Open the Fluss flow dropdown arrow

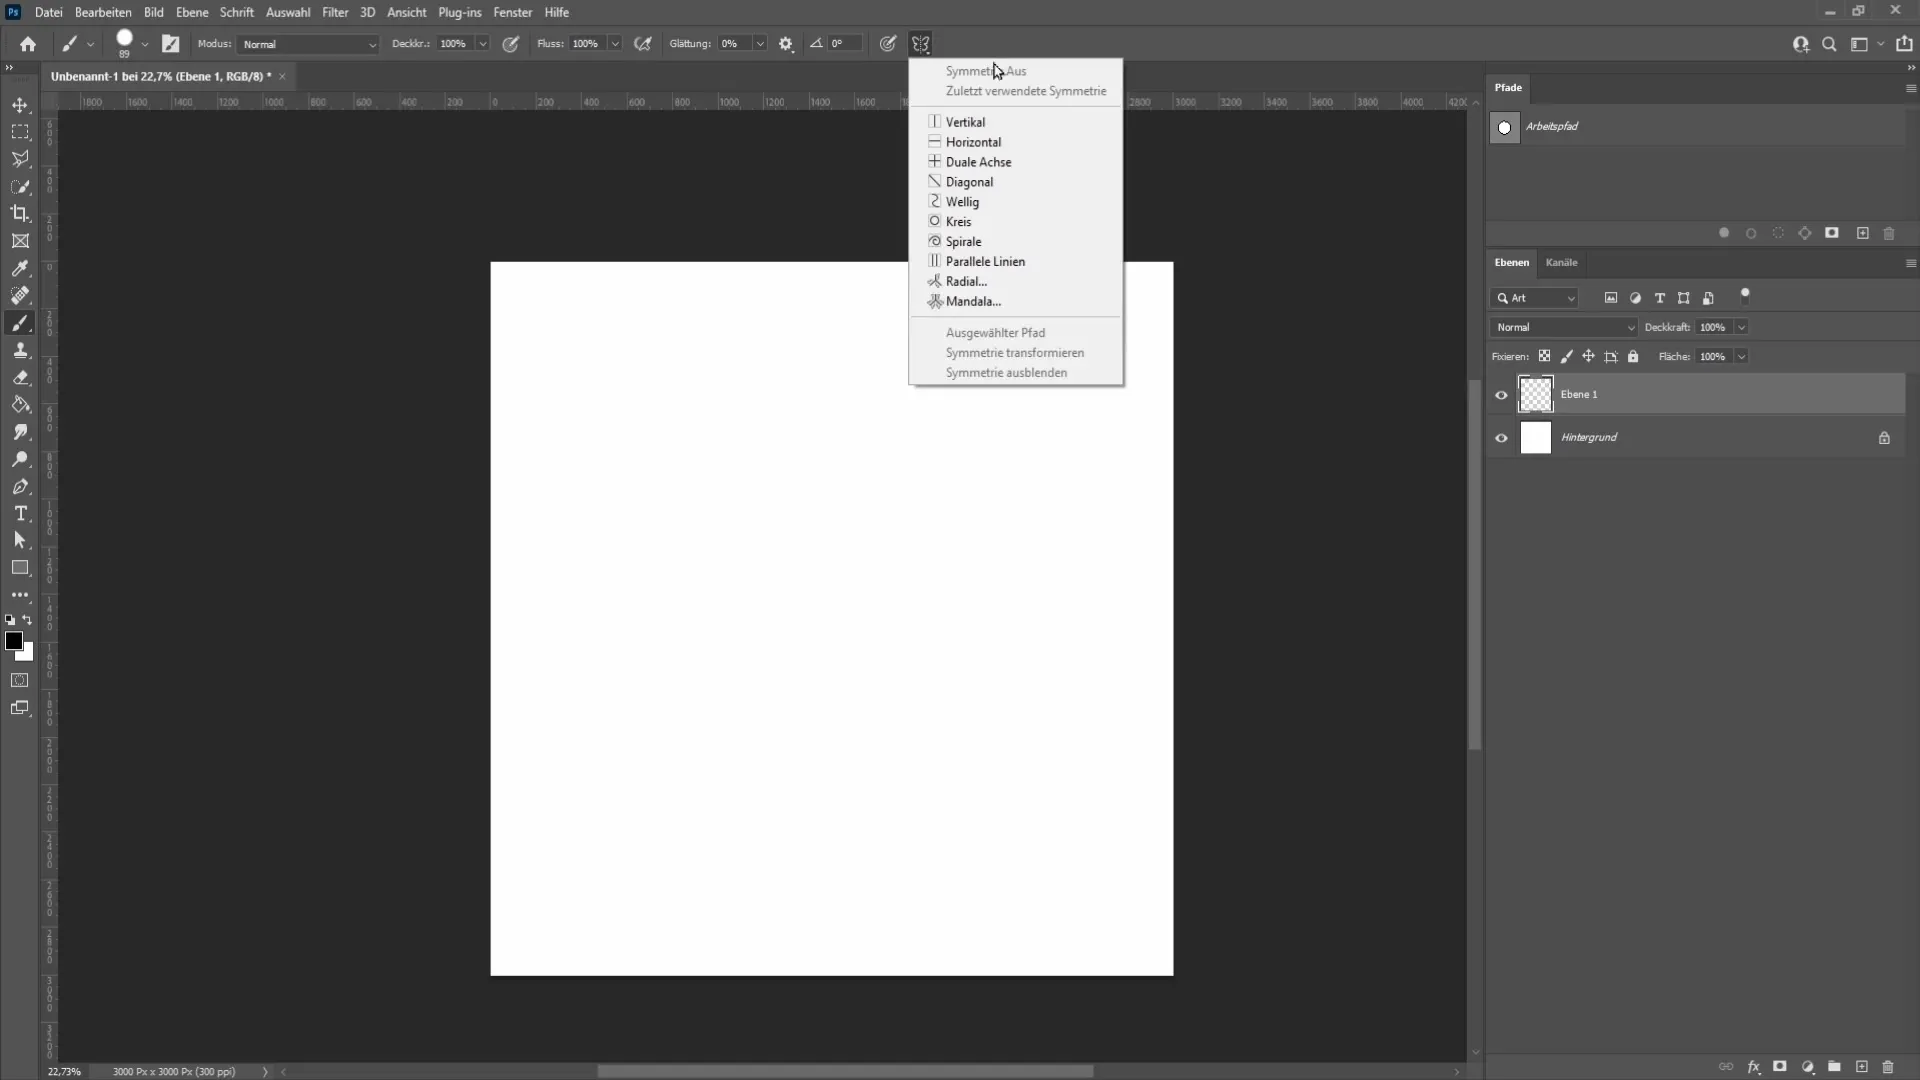pos(615,44)
